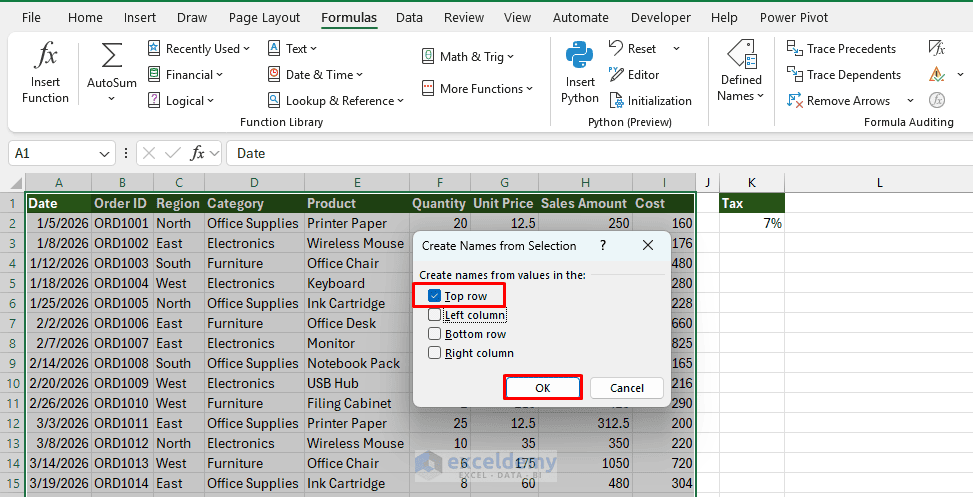Open Math & Trig functions dropdown
Screen dimensions: 973x497
coord(468,56)
